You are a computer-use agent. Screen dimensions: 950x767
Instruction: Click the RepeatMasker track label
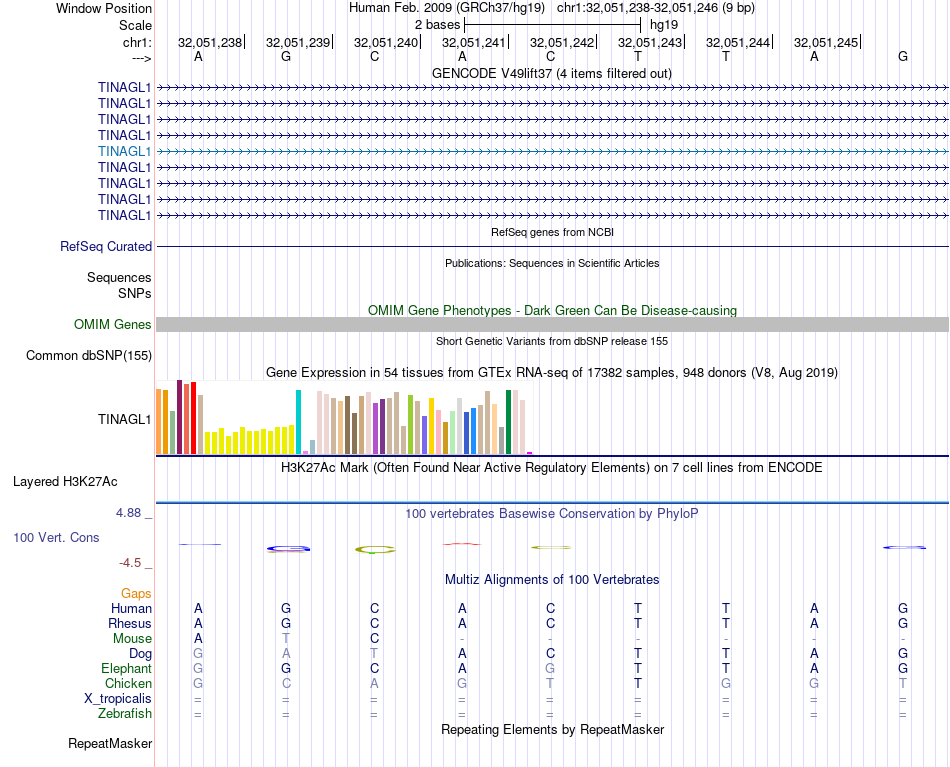(x=110, y=743)
